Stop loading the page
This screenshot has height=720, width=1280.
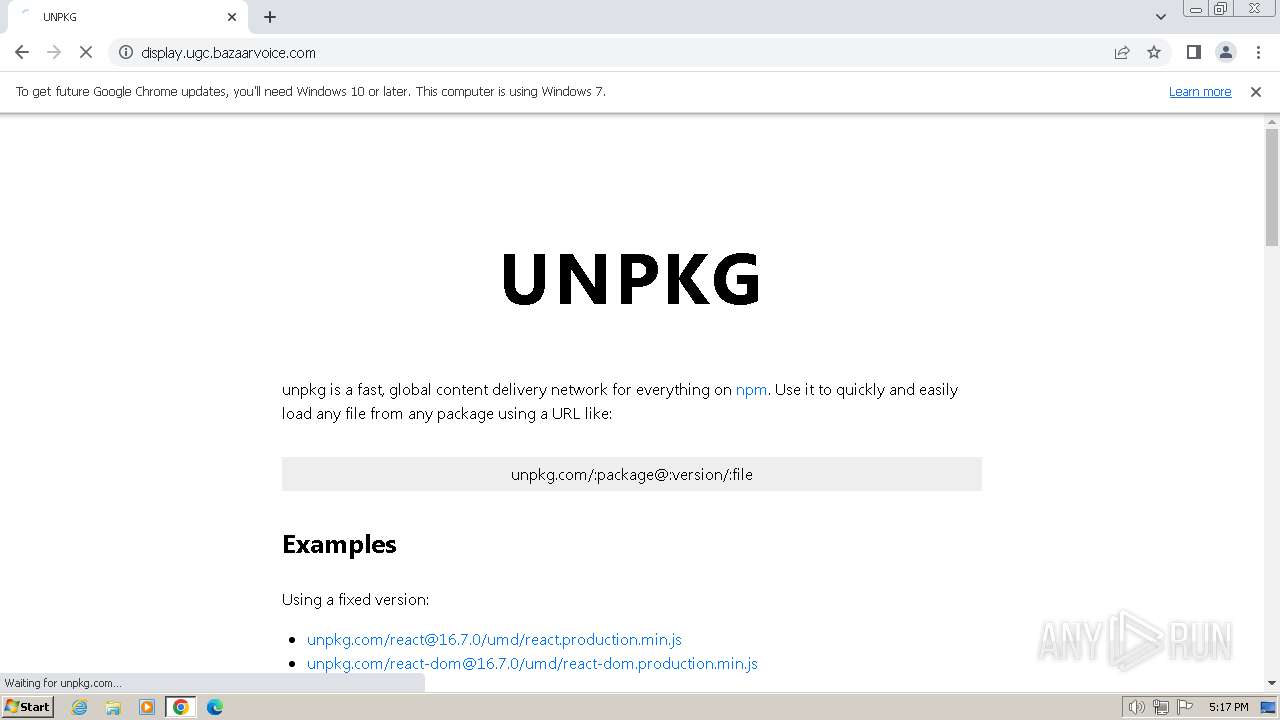(x=86, y=52)
